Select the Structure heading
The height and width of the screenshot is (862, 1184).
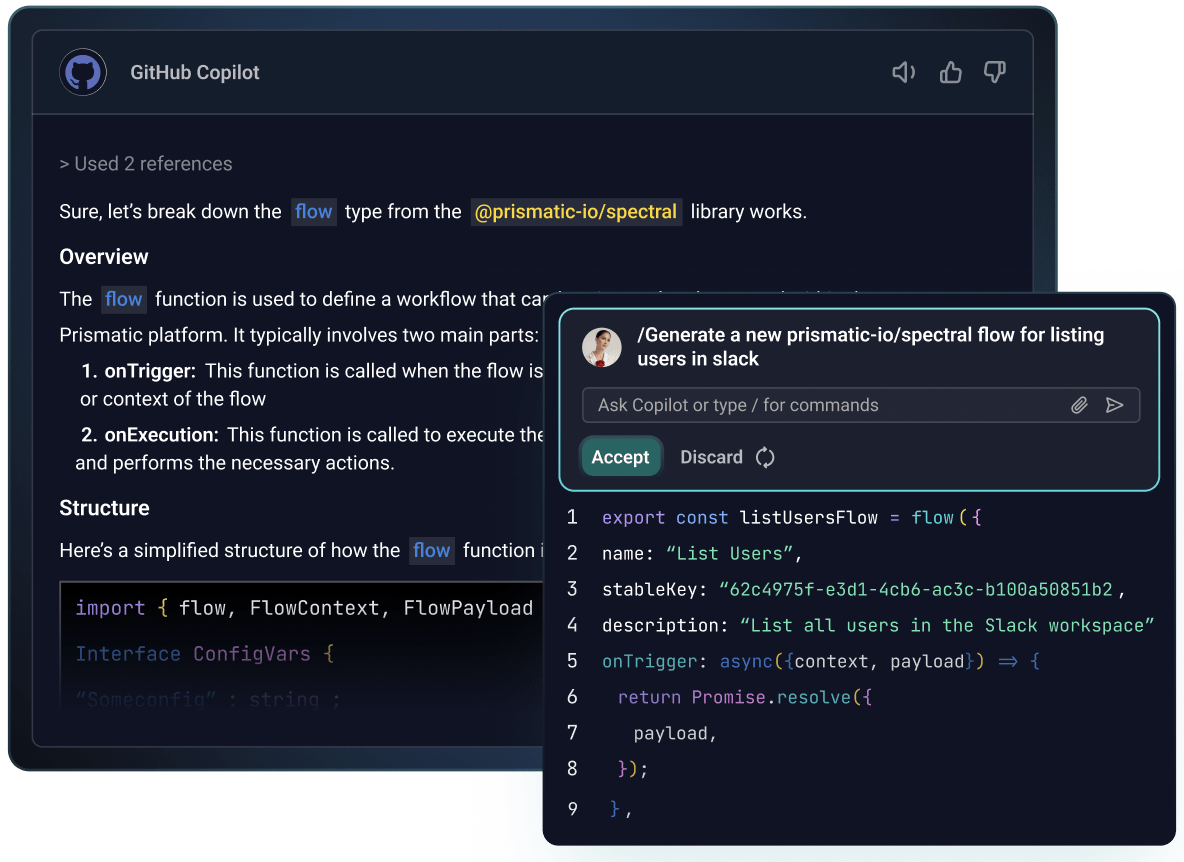(104, 508)
